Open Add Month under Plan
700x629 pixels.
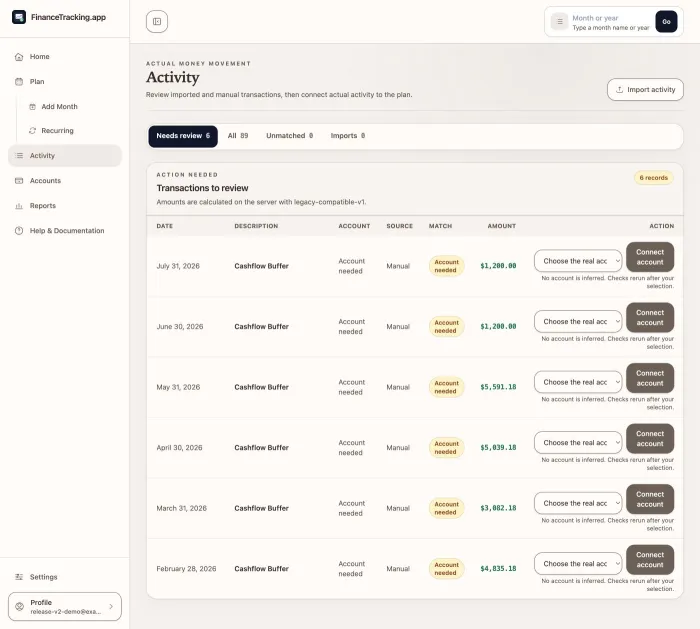(71, 107)
